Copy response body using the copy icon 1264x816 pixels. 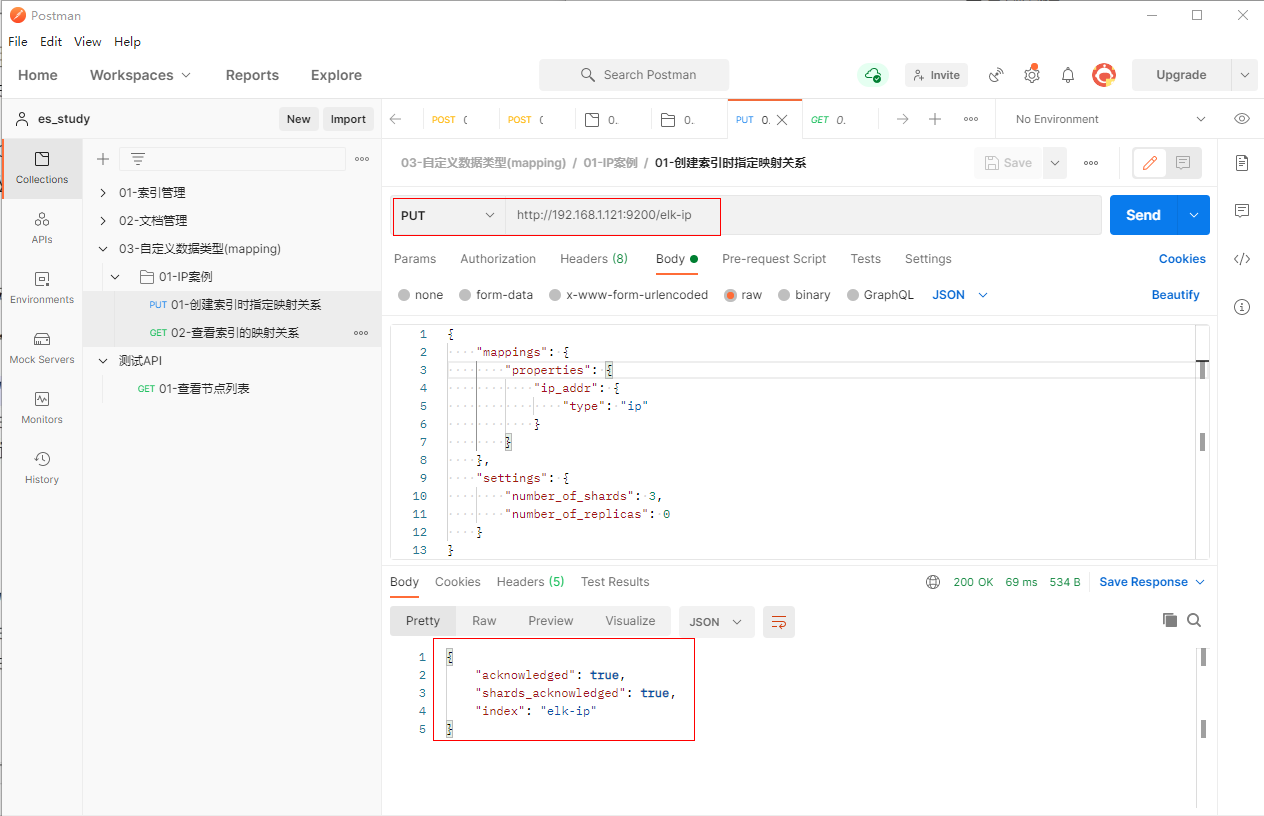pos(1169,621)
